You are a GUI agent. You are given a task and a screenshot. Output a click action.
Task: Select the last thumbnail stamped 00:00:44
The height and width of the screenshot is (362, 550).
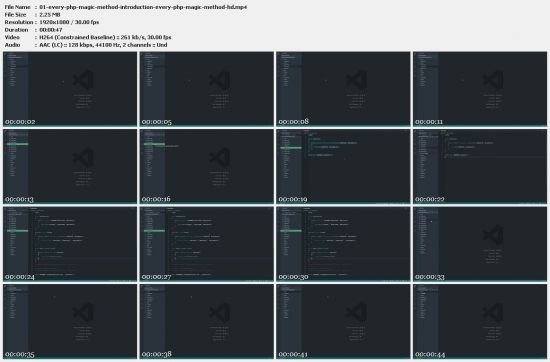[480, 321]
